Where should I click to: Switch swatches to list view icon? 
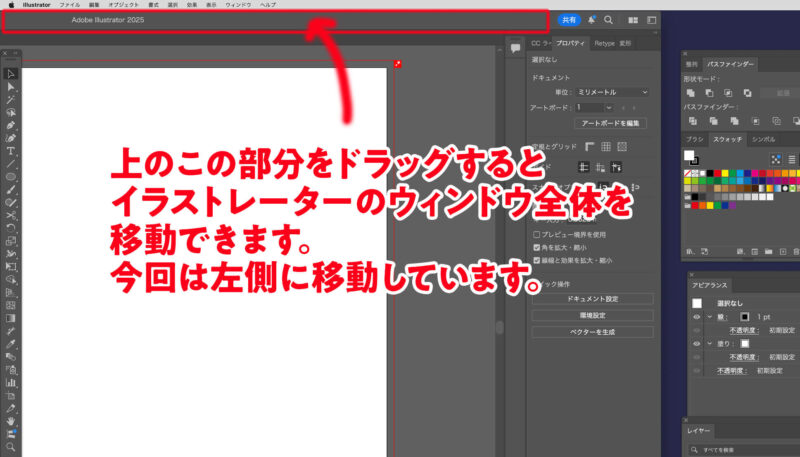(x=791, y=160)
